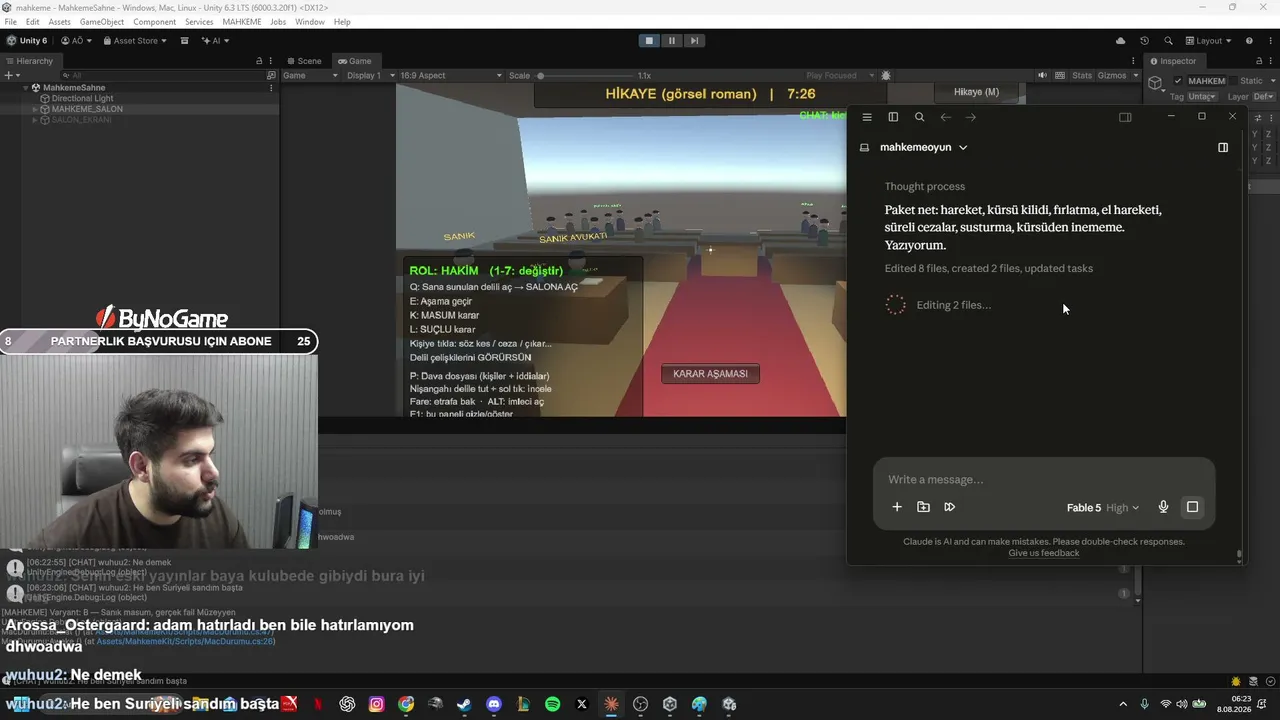Open the package store box icon
This screenshot has width=1280, height=720.
point(185,41)
